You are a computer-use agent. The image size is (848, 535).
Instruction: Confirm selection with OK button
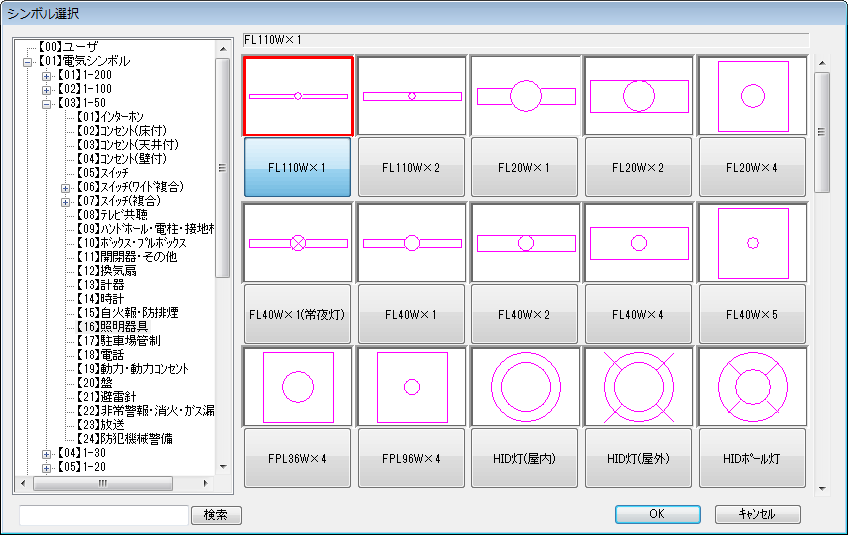pos(657,514)
